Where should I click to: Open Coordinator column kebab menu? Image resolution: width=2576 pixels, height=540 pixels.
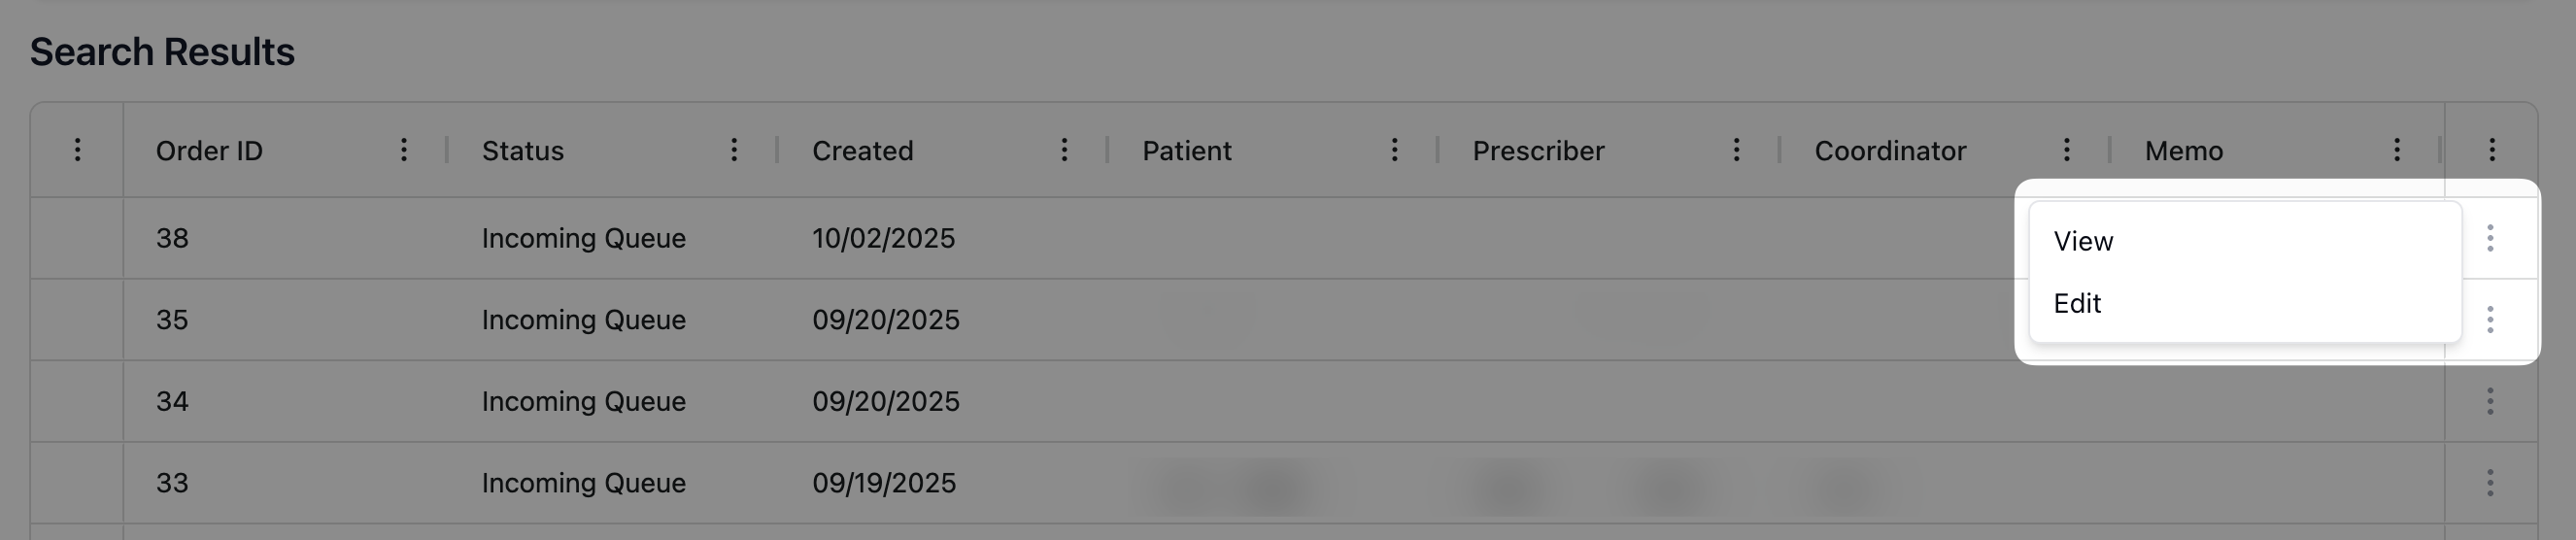[2066, 150]
